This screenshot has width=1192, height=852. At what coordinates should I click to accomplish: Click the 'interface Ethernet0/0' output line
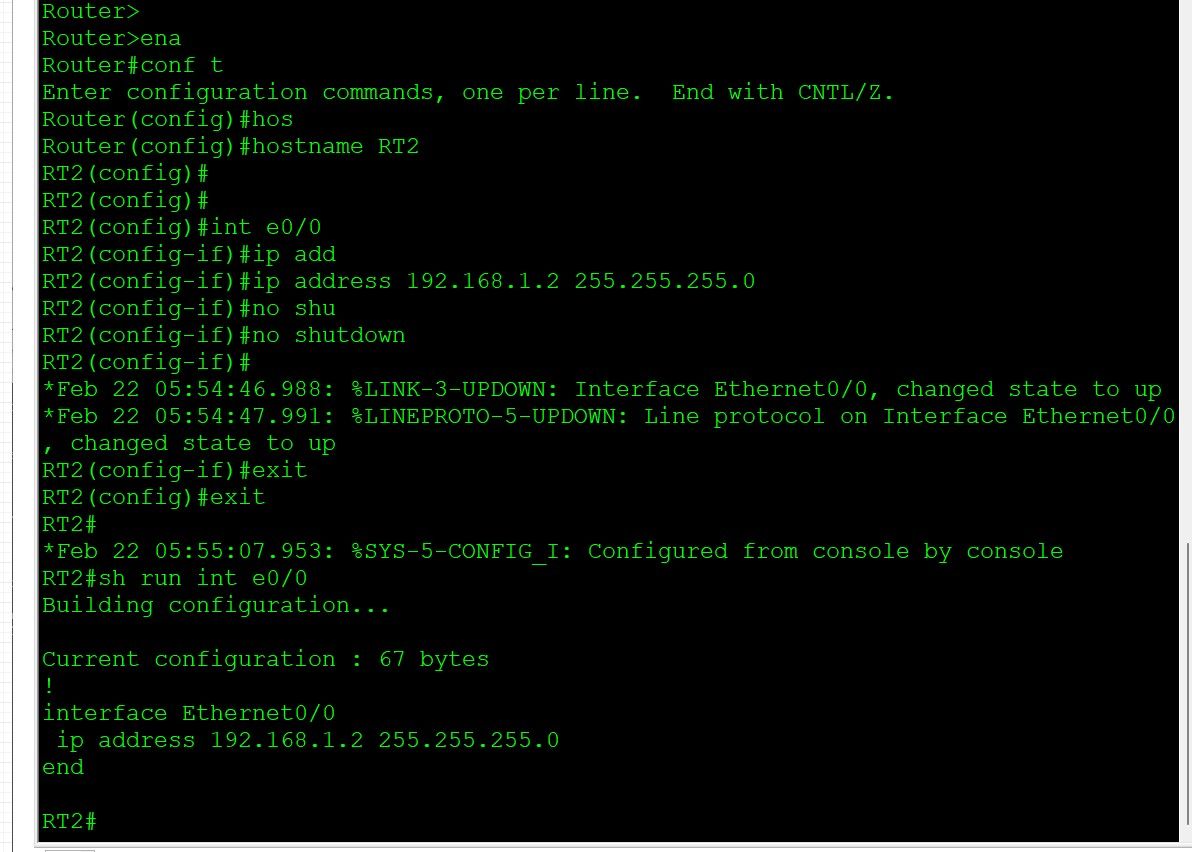(x=189, y=713)
